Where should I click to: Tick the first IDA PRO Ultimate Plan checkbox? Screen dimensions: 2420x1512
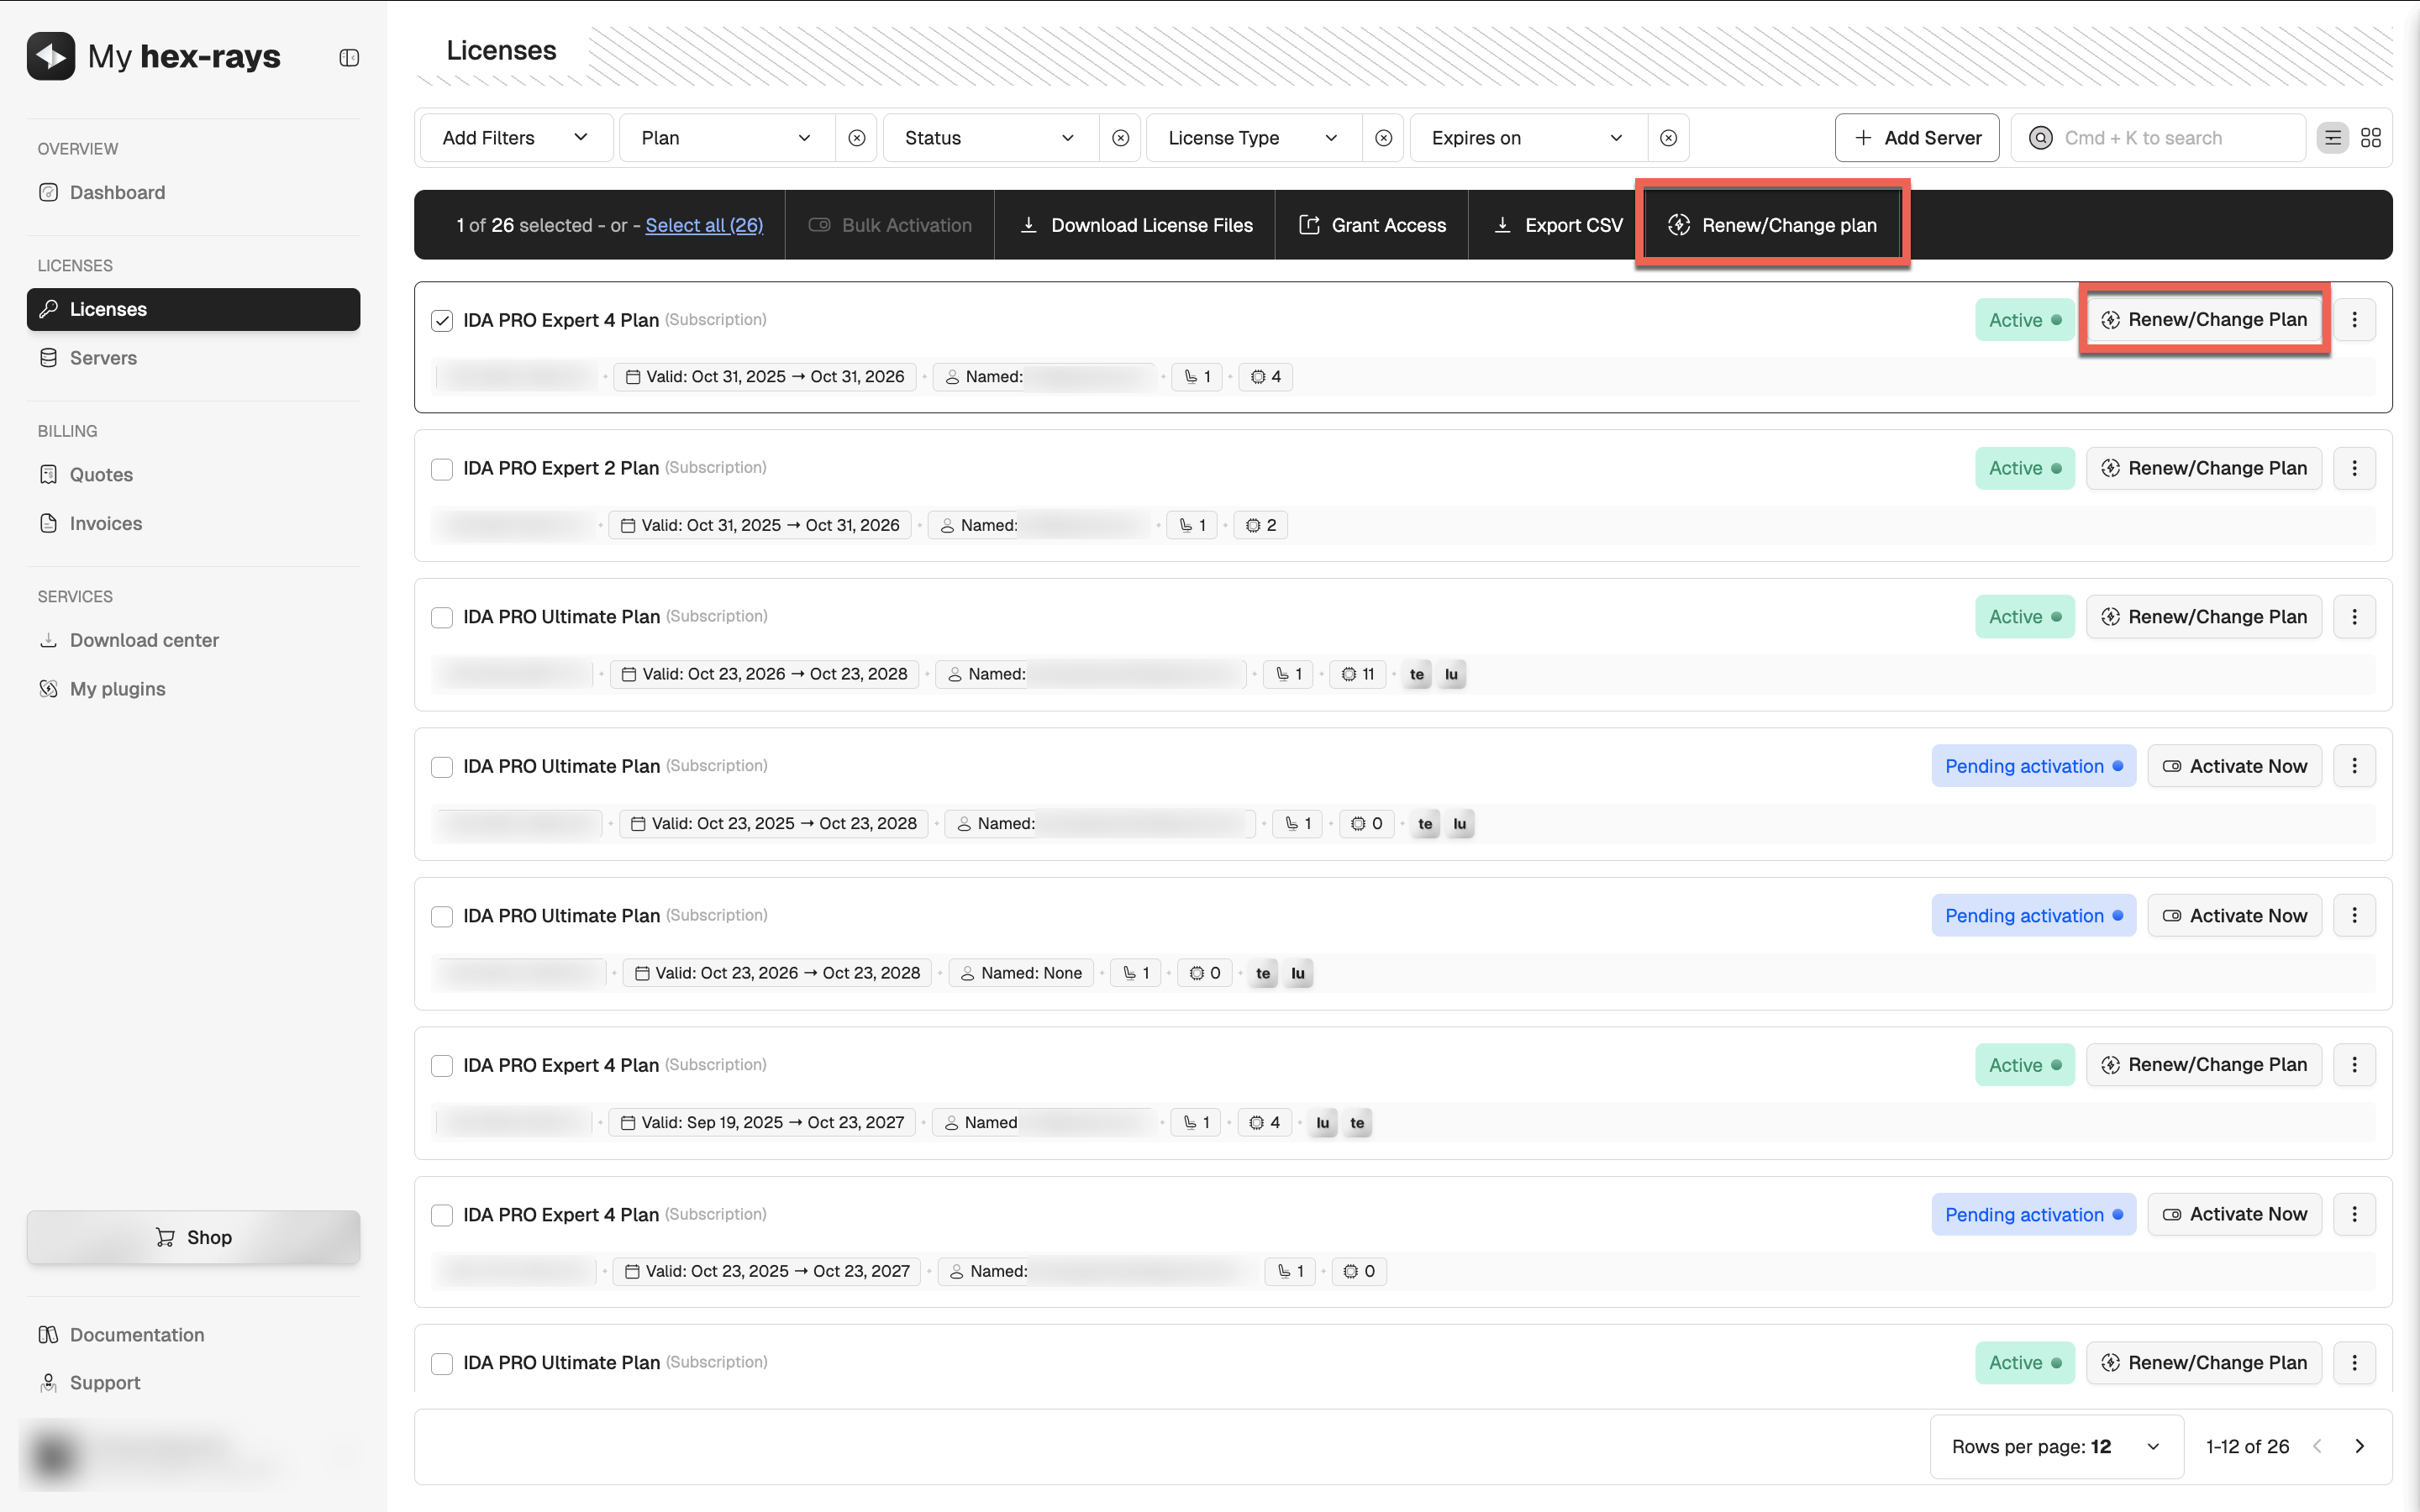point(442,617)
